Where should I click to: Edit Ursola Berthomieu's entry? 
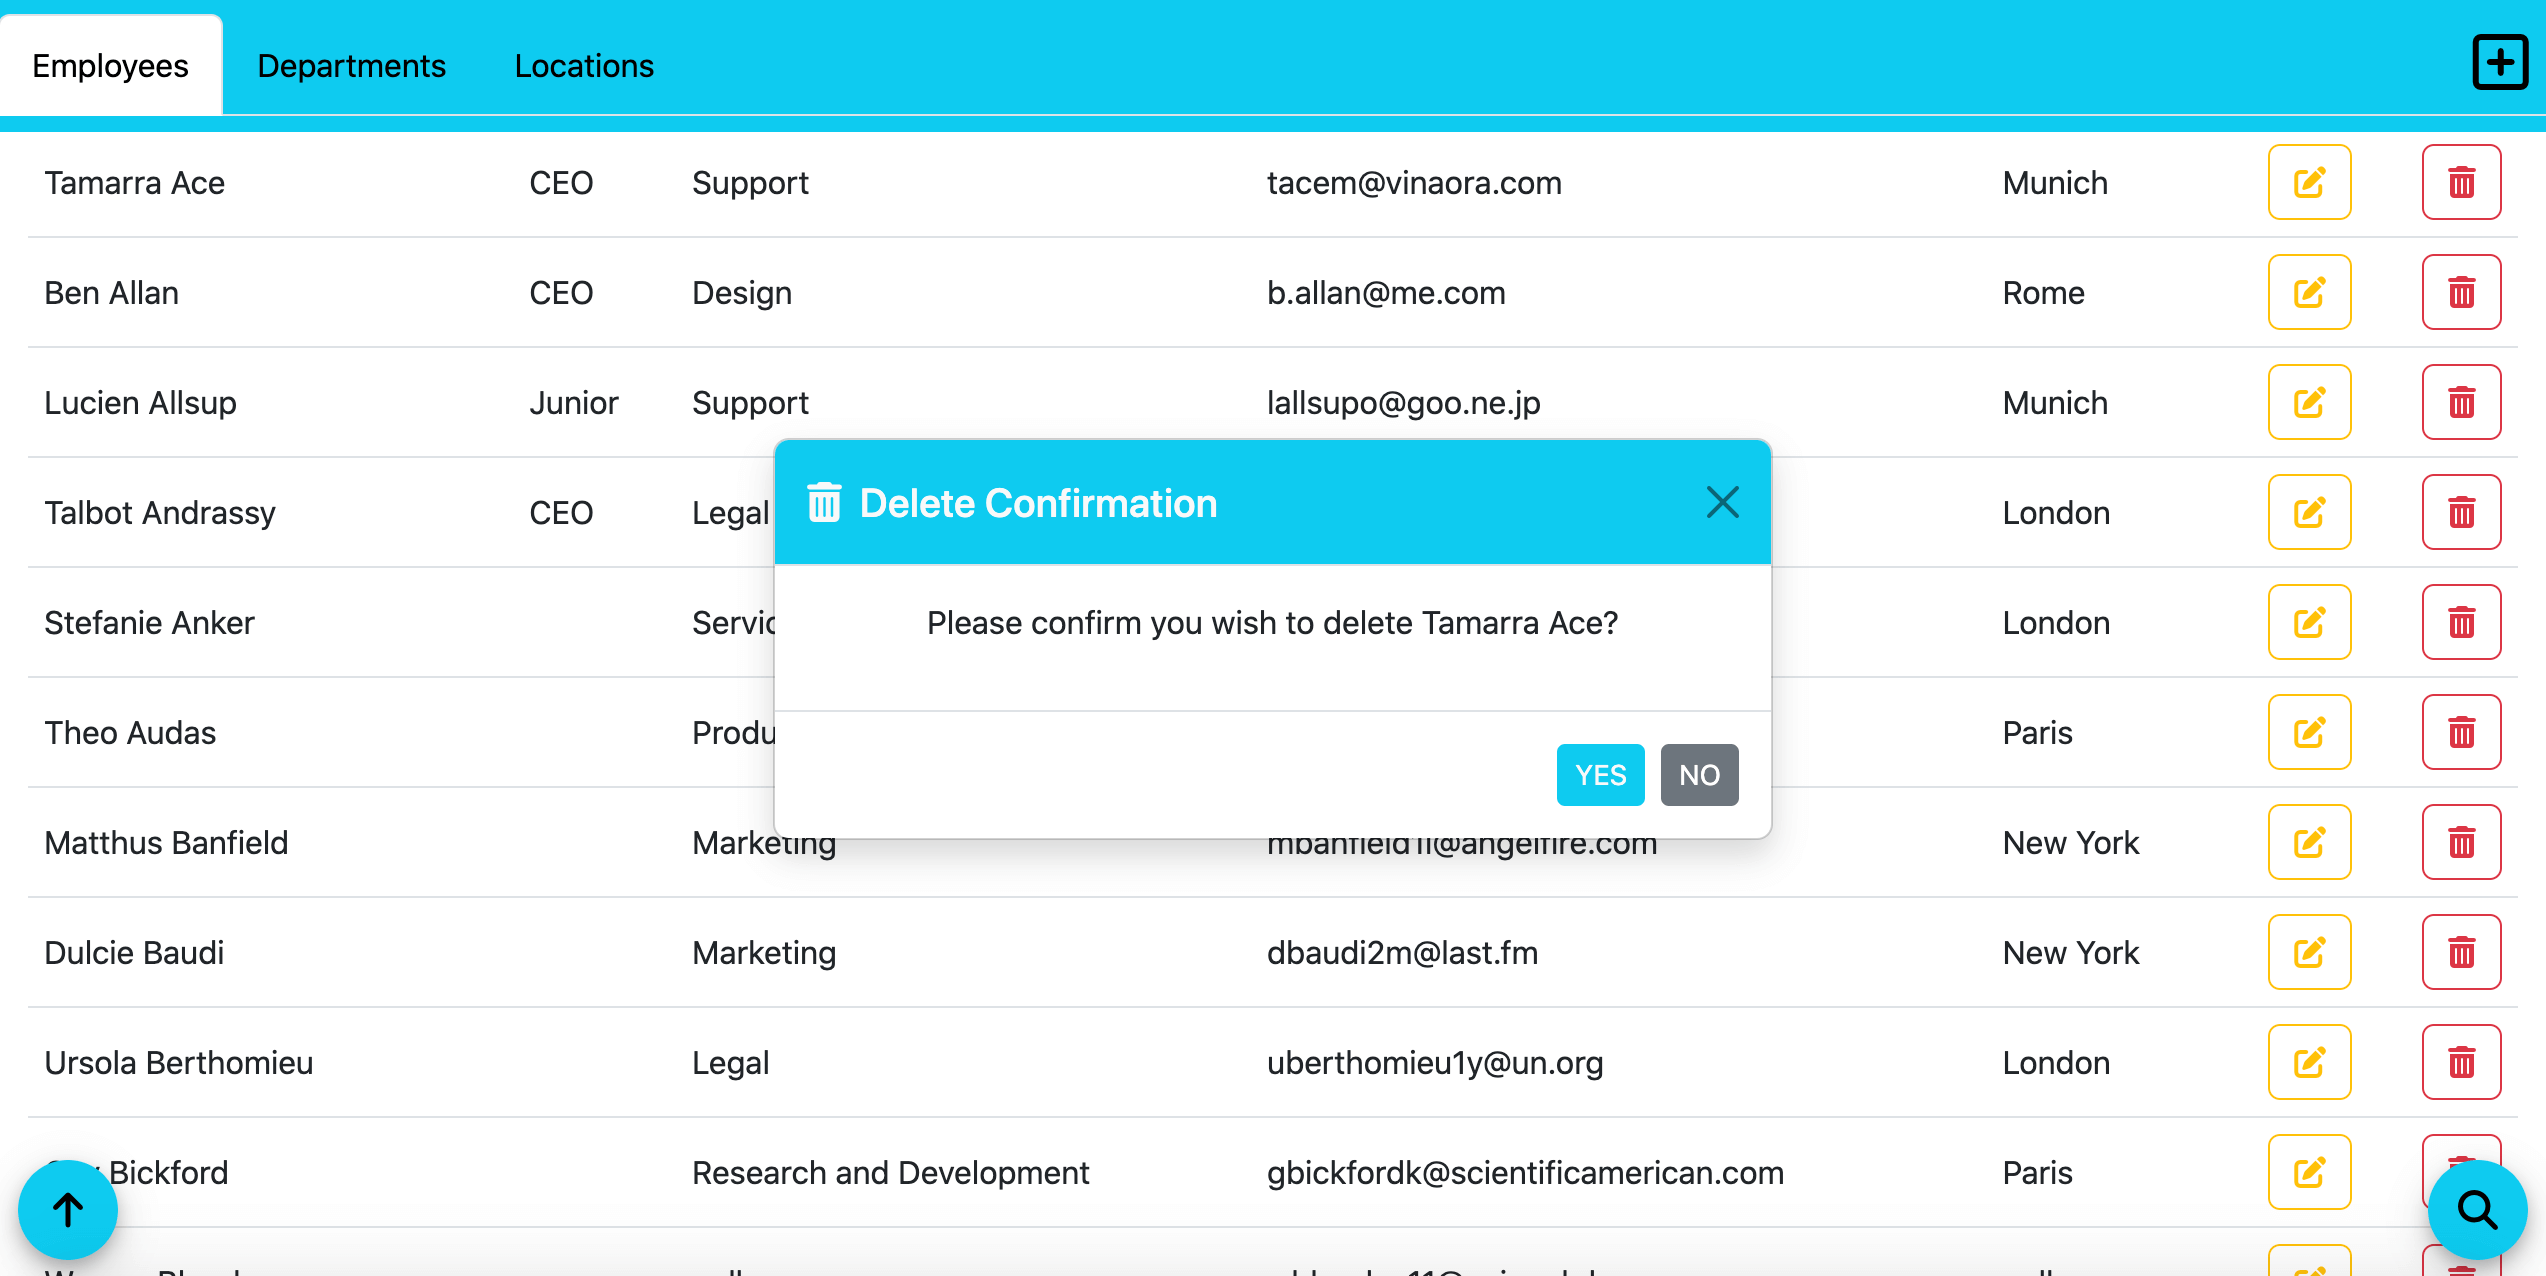click(x=2308, y=1063)
